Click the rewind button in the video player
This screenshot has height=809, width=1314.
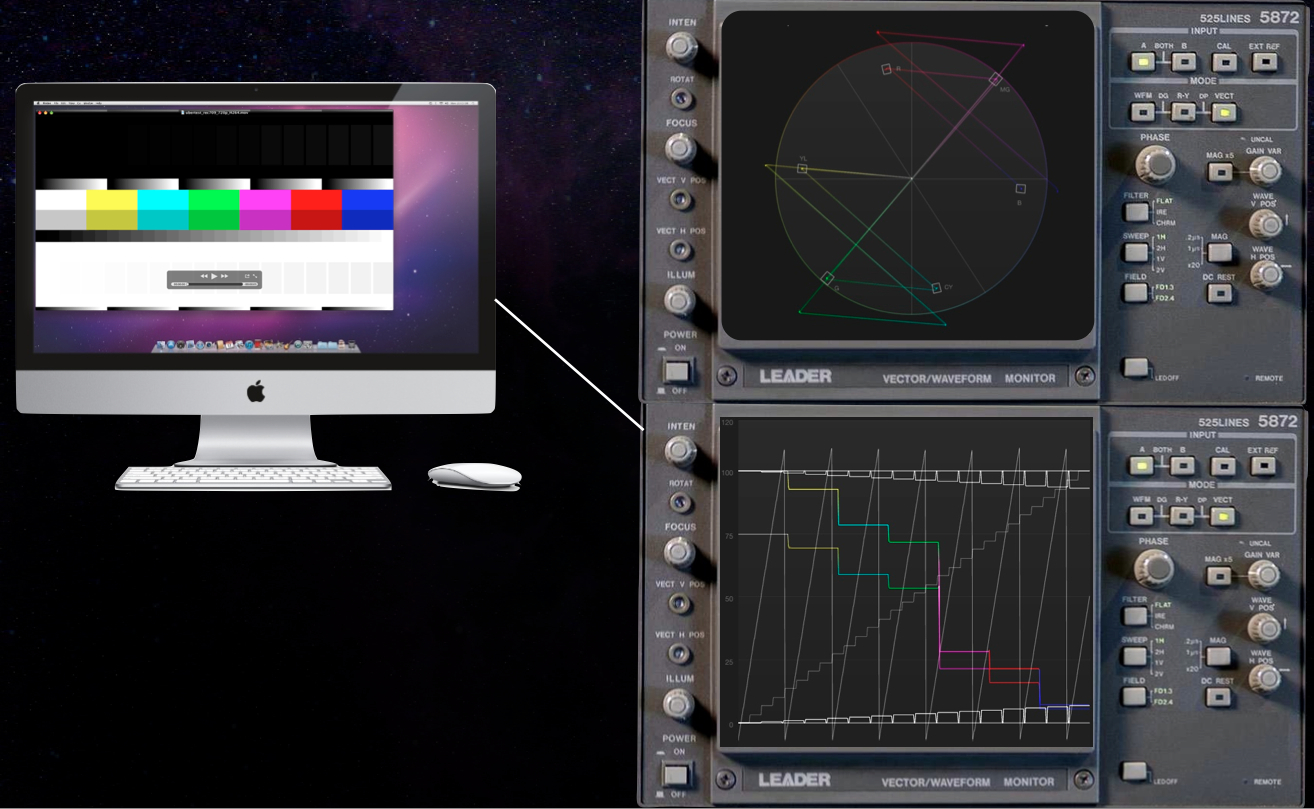[x=204, y=275]
